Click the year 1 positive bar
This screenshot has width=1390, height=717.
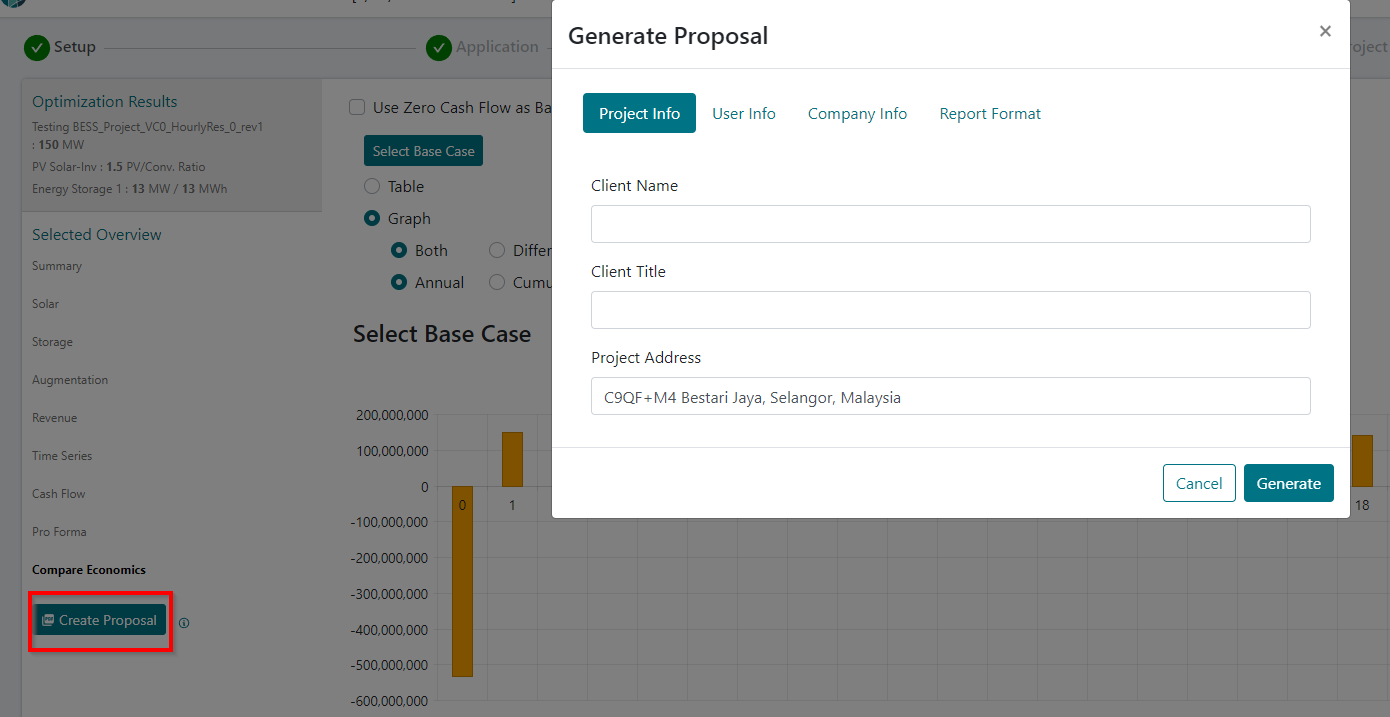[x=512, y=459]
